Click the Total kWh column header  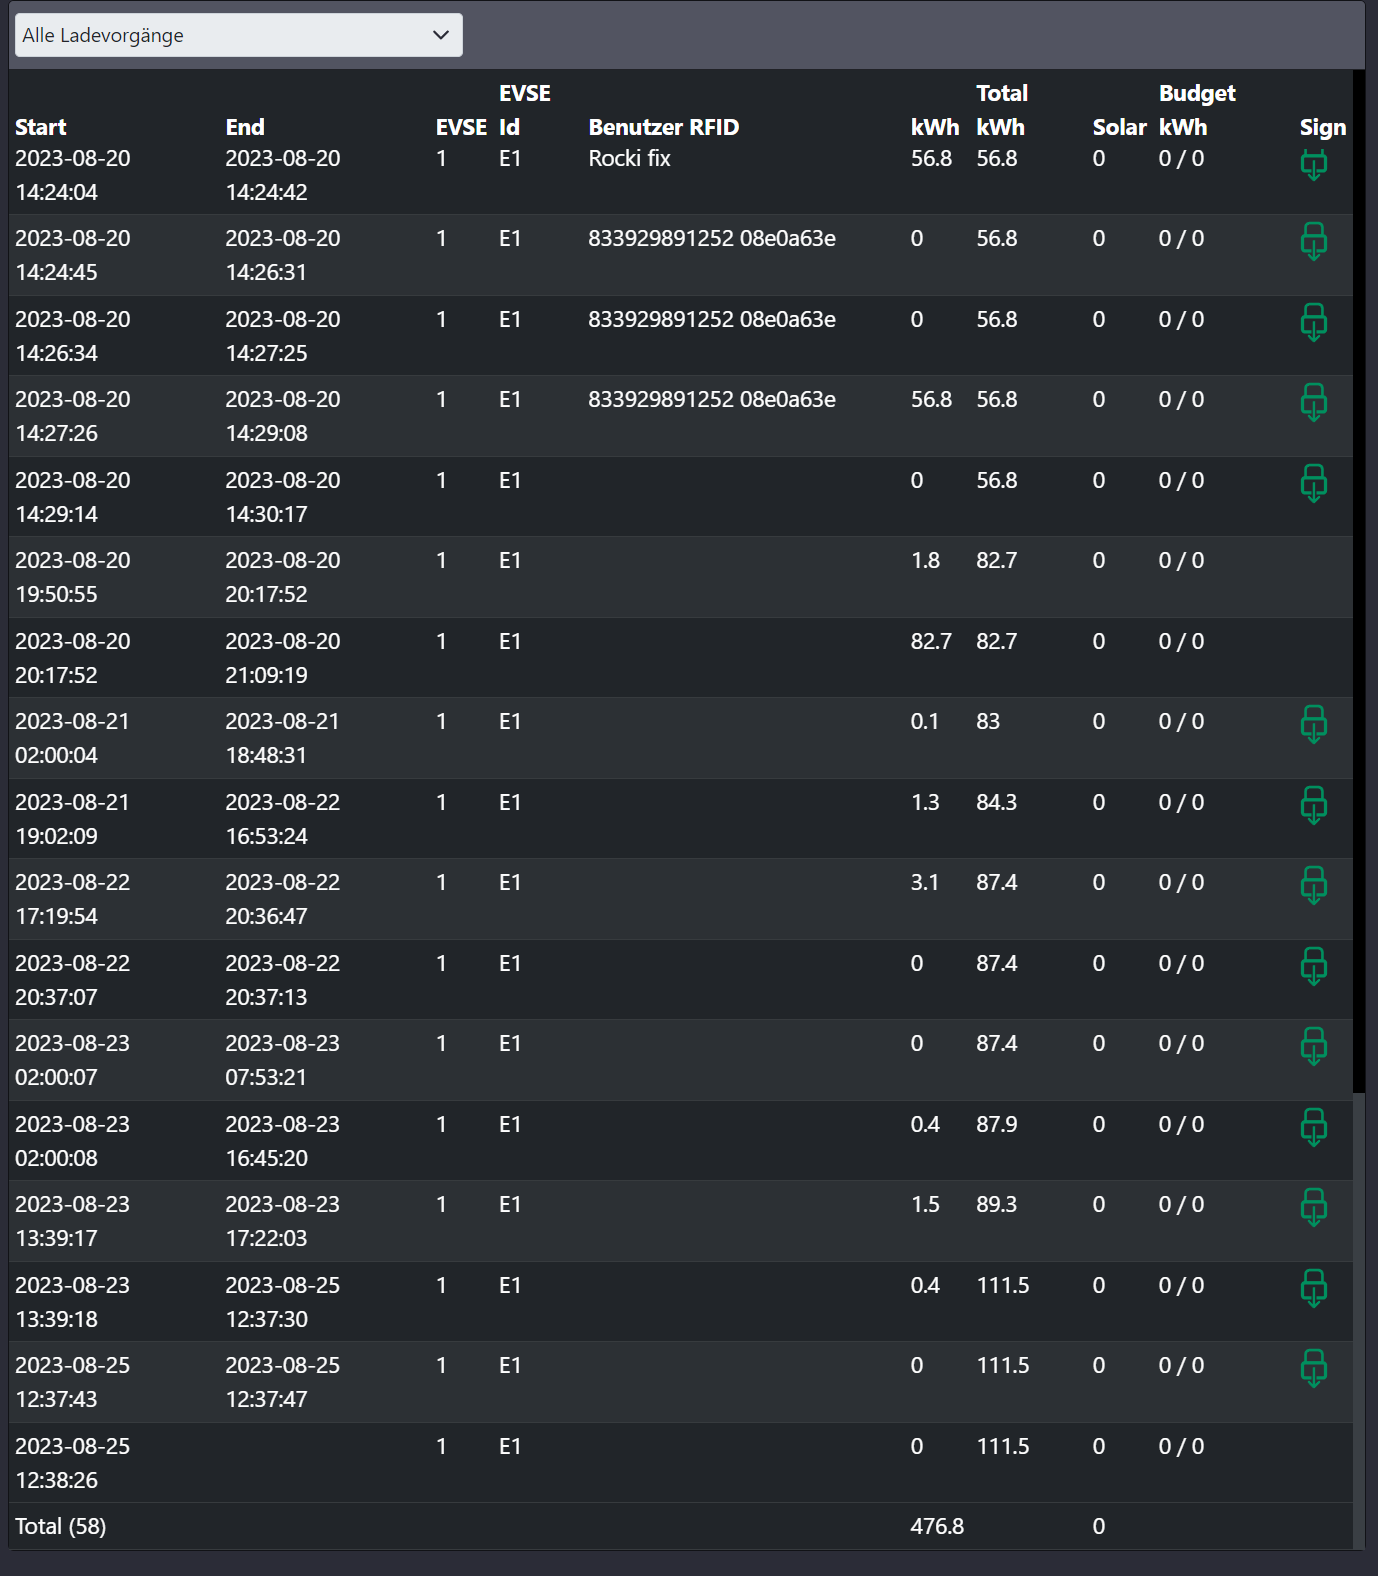pyautogui.click(x=1002, y=110)
